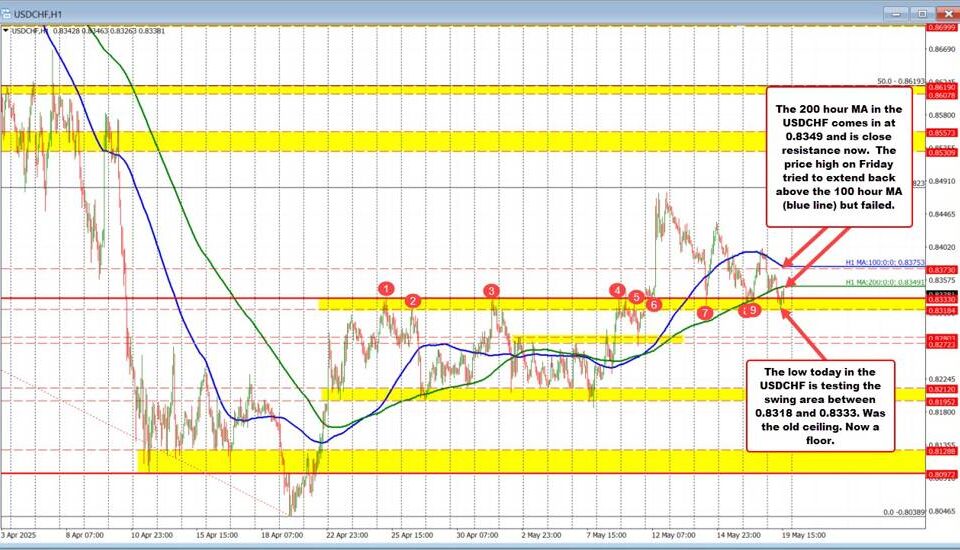Image resolution: width=960 pixels, height=550 pixels.
Task: Click the '0.0 - 0.80389' Fibonacci level label
Action: 904,512
